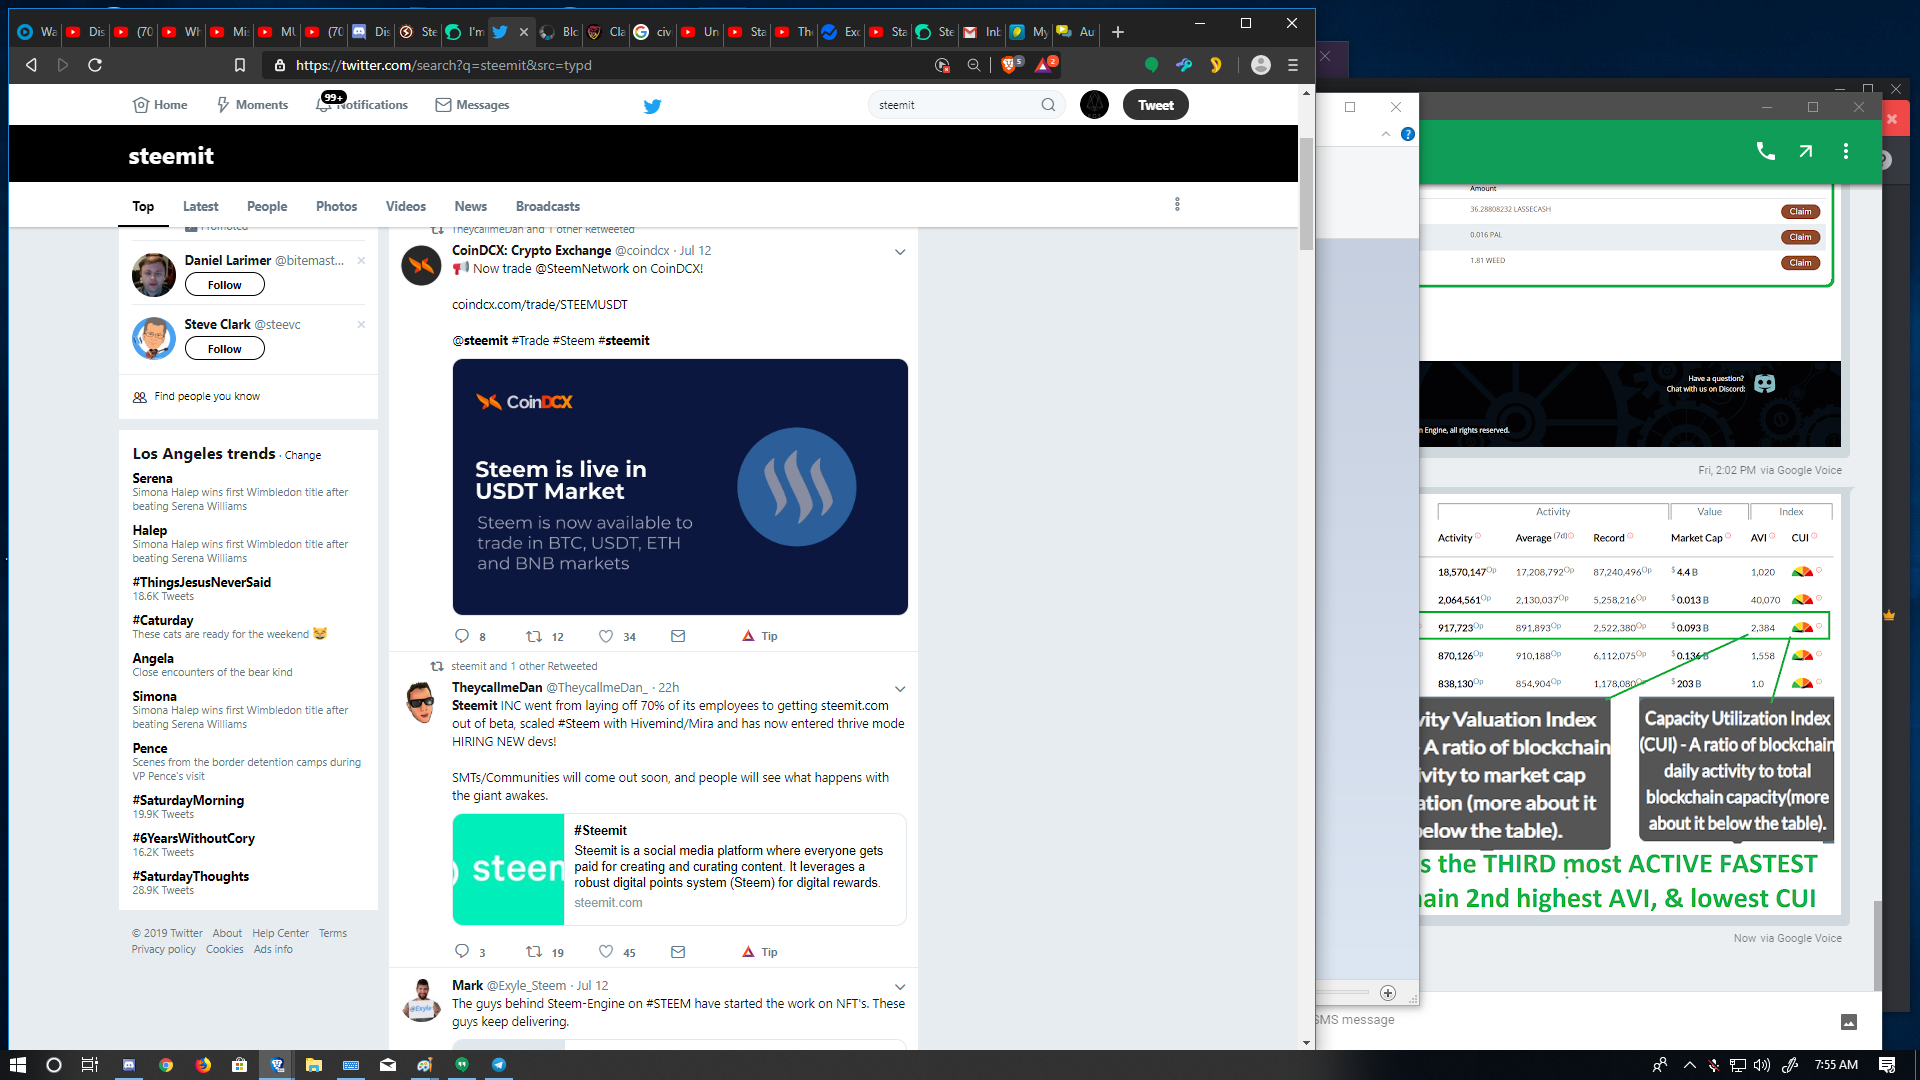Open the #Caturday trend
The image size is (1920, 1080).
click(x=163, y=620)
